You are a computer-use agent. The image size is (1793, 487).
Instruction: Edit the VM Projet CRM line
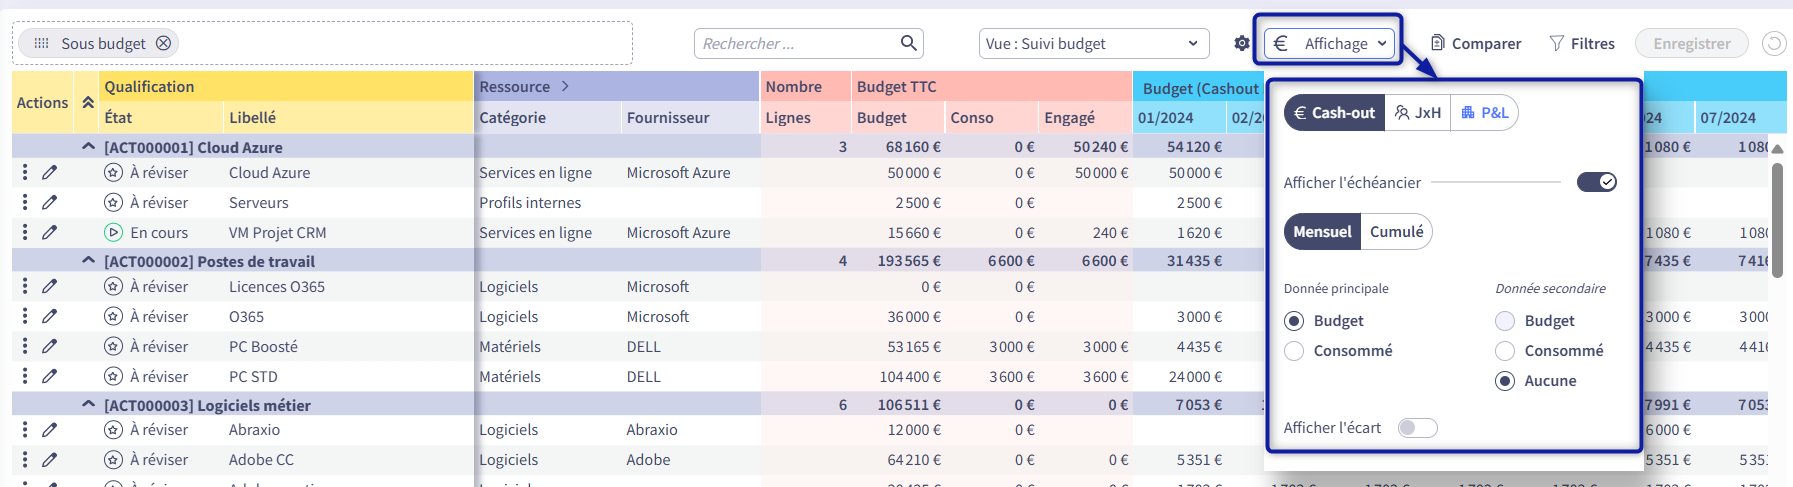pyautogui.click(x=49, y=232)
